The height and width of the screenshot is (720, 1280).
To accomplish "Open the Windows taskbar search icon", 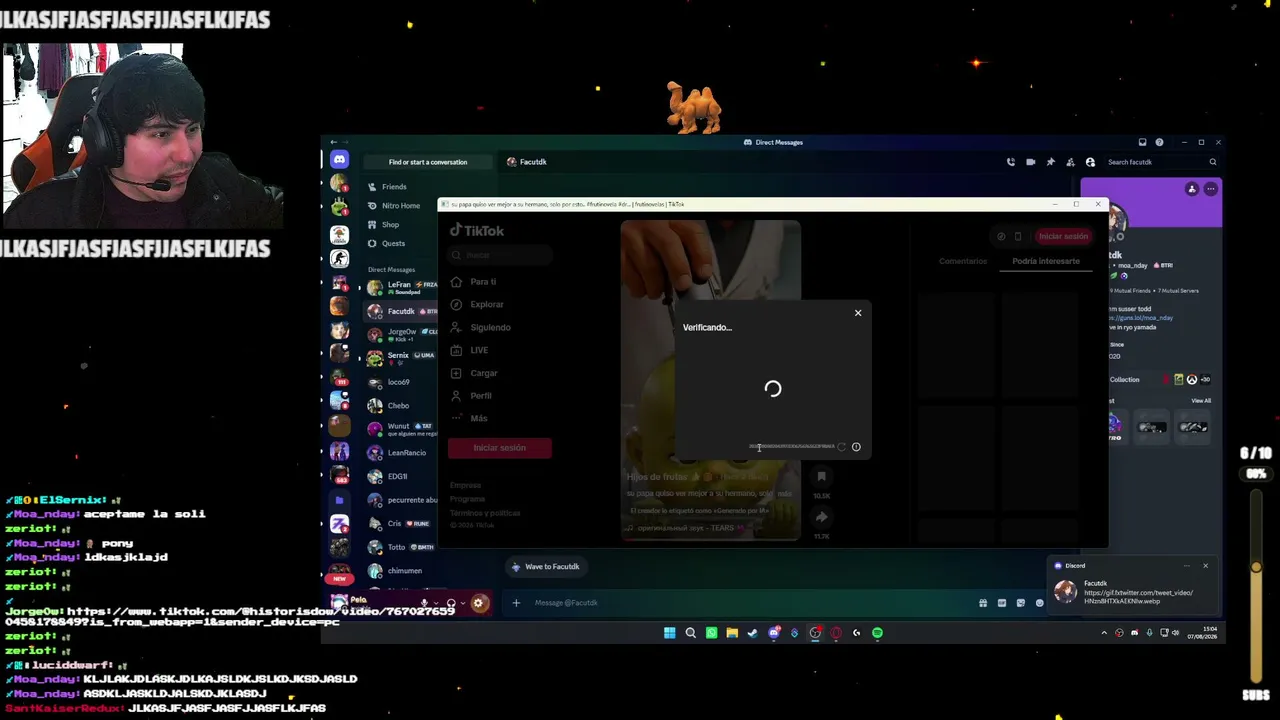I will tap(690, 633).
